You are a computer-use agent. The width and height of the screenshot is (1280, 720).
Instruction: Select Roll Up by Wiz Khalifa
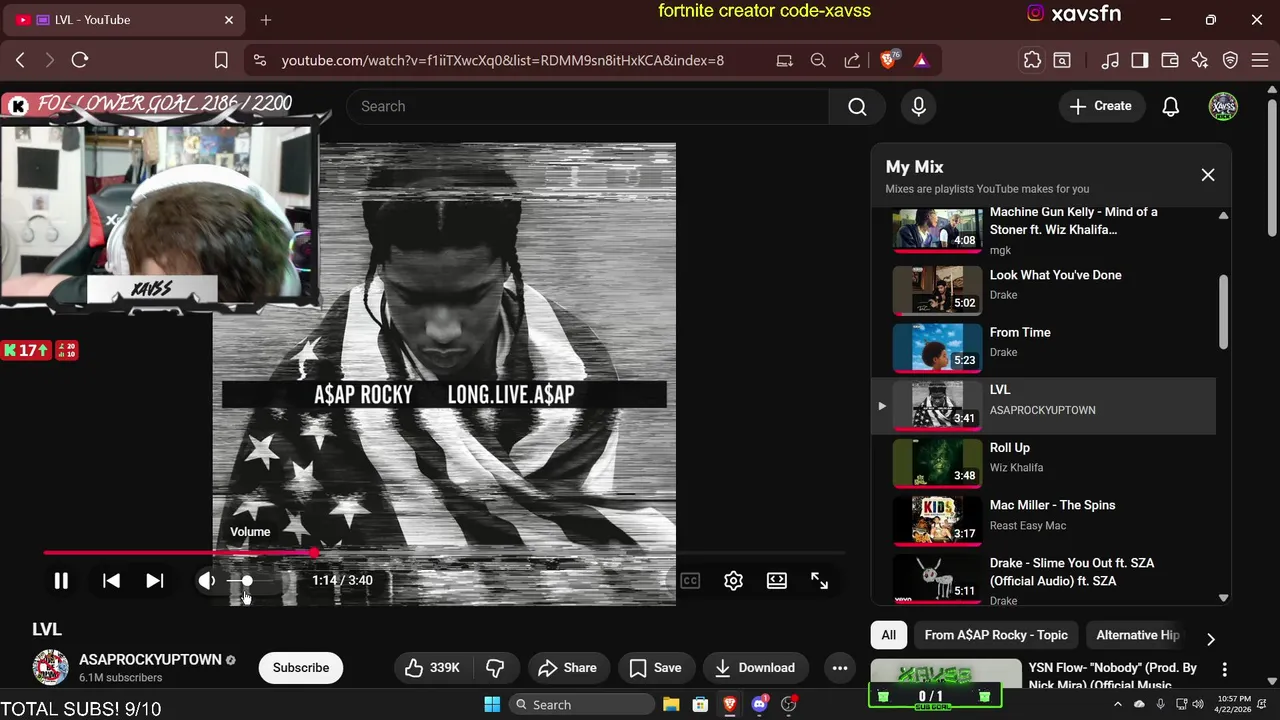pyautogui.click(x=1044, y=462)
